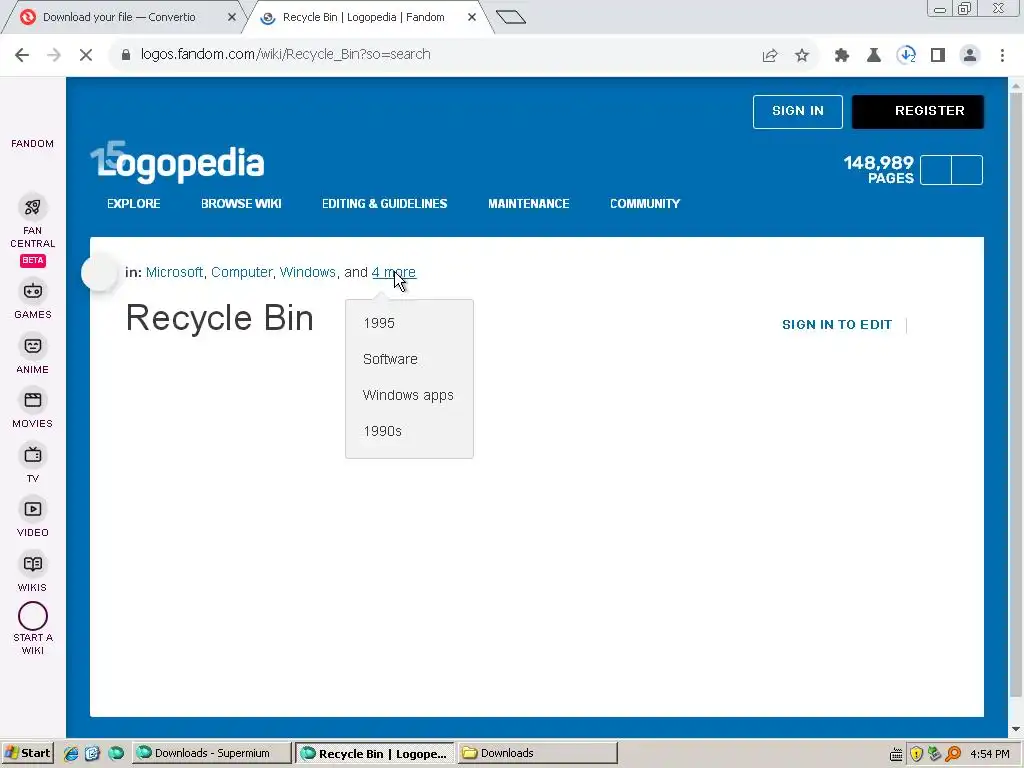Click the Recycle Bin Logopedia taskbar button
This screenshot has width=1024, height=768.
(x=375, y=754)
